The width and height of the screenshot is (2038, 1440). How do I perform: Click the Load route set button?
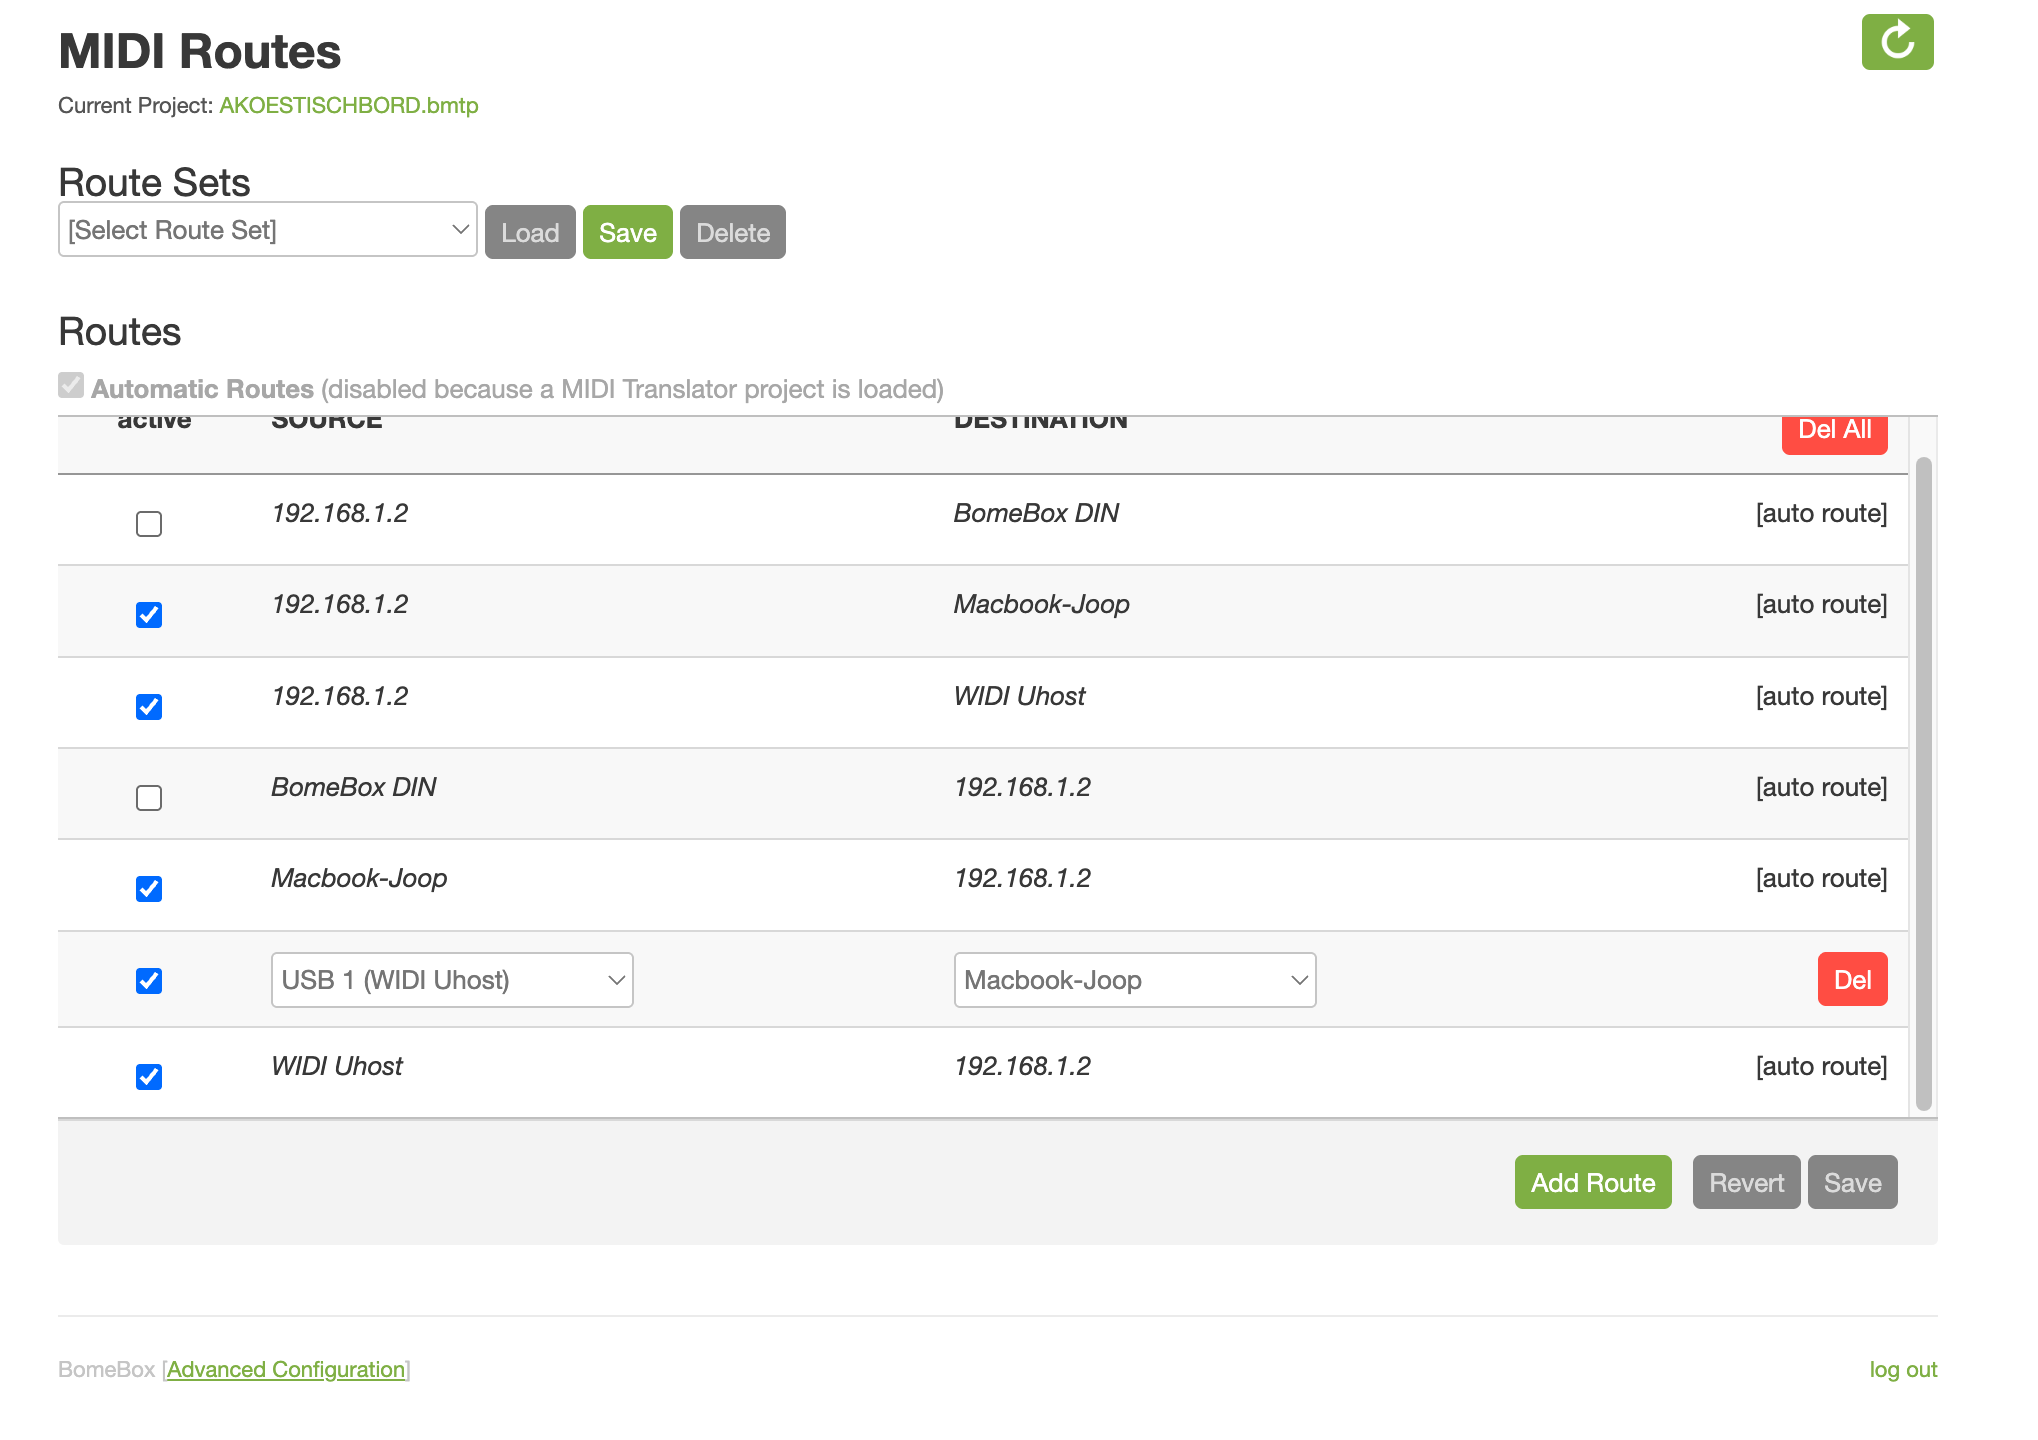tap(529, 232)
